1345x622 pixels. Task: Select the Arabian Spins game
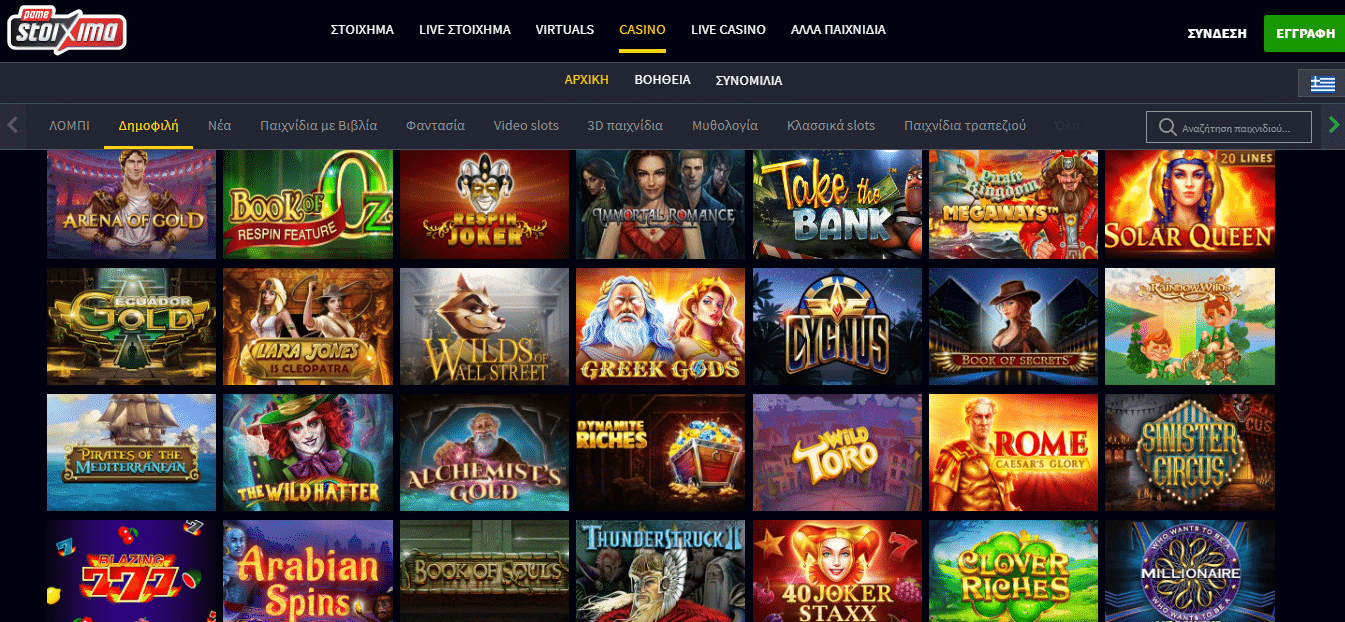pos(308,571)
